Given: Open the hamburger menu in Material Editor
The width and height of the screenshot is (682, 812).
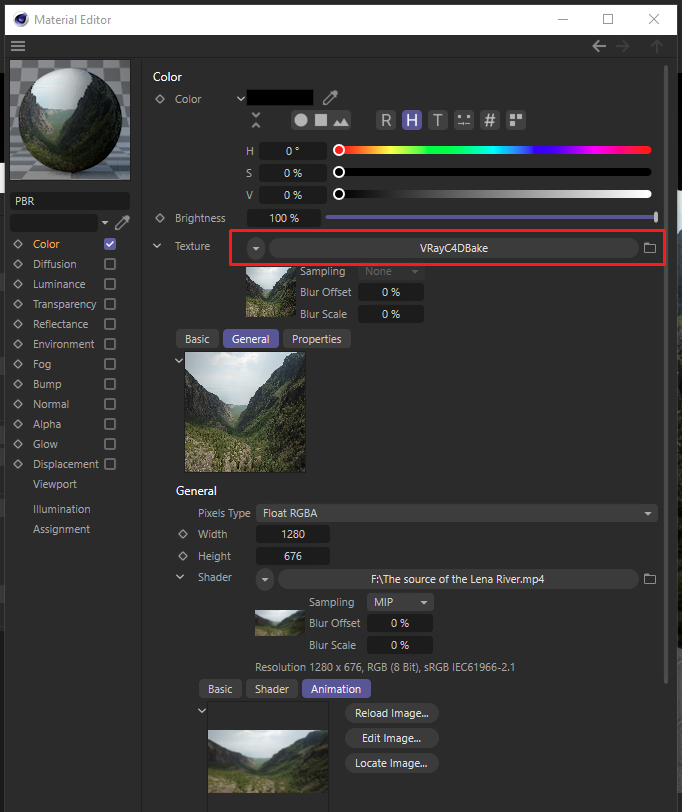Looking at the screenshot, I should (x=18, y=46).
